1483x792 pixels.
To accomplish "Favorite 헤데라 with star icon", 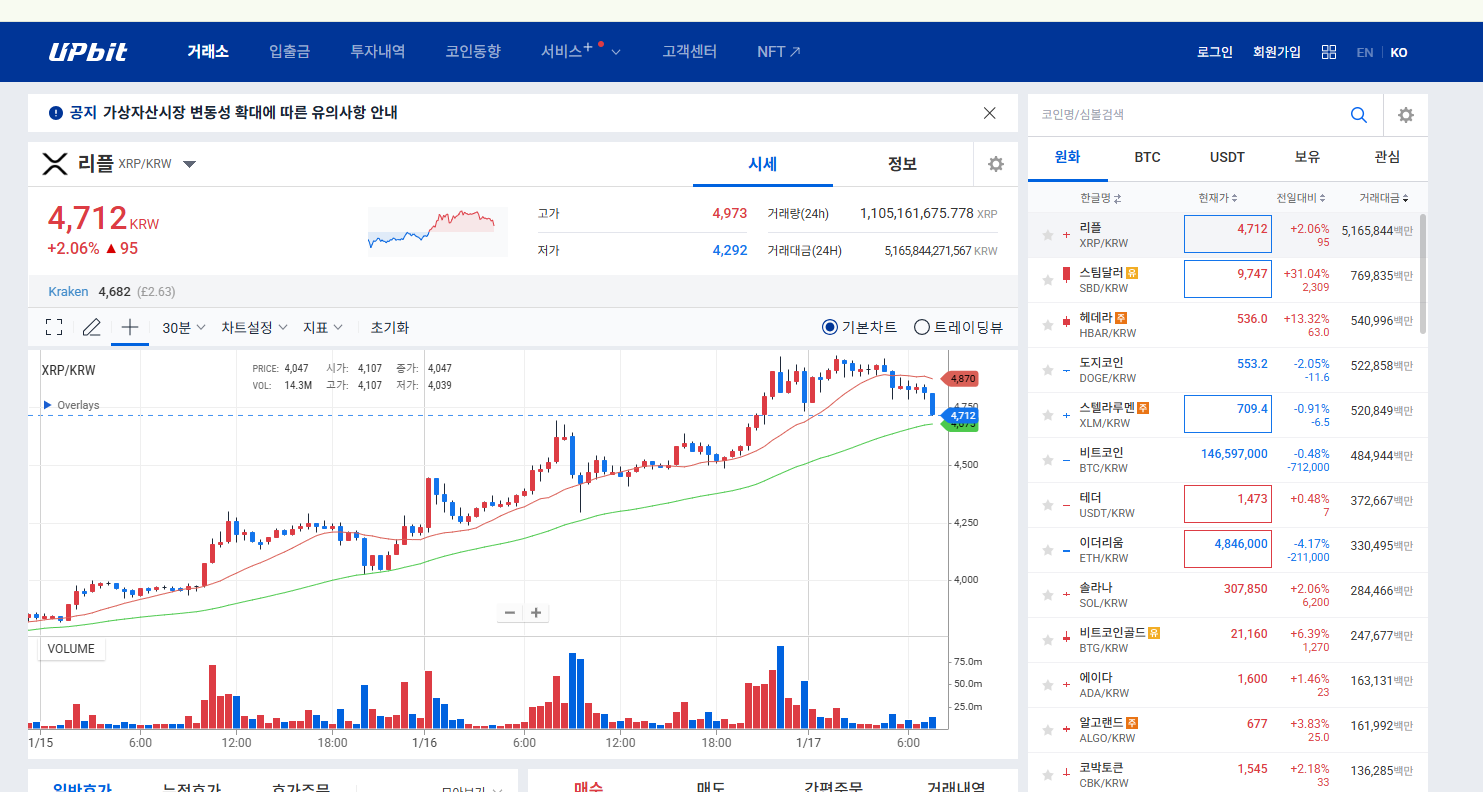I will click(1048, 325).
